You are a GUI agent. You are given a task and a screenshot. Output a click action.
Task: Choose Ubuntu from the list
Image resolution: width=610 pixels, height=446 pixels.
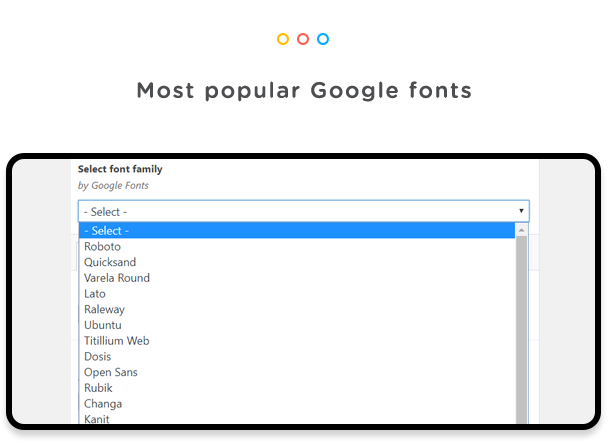coord(297,325)
